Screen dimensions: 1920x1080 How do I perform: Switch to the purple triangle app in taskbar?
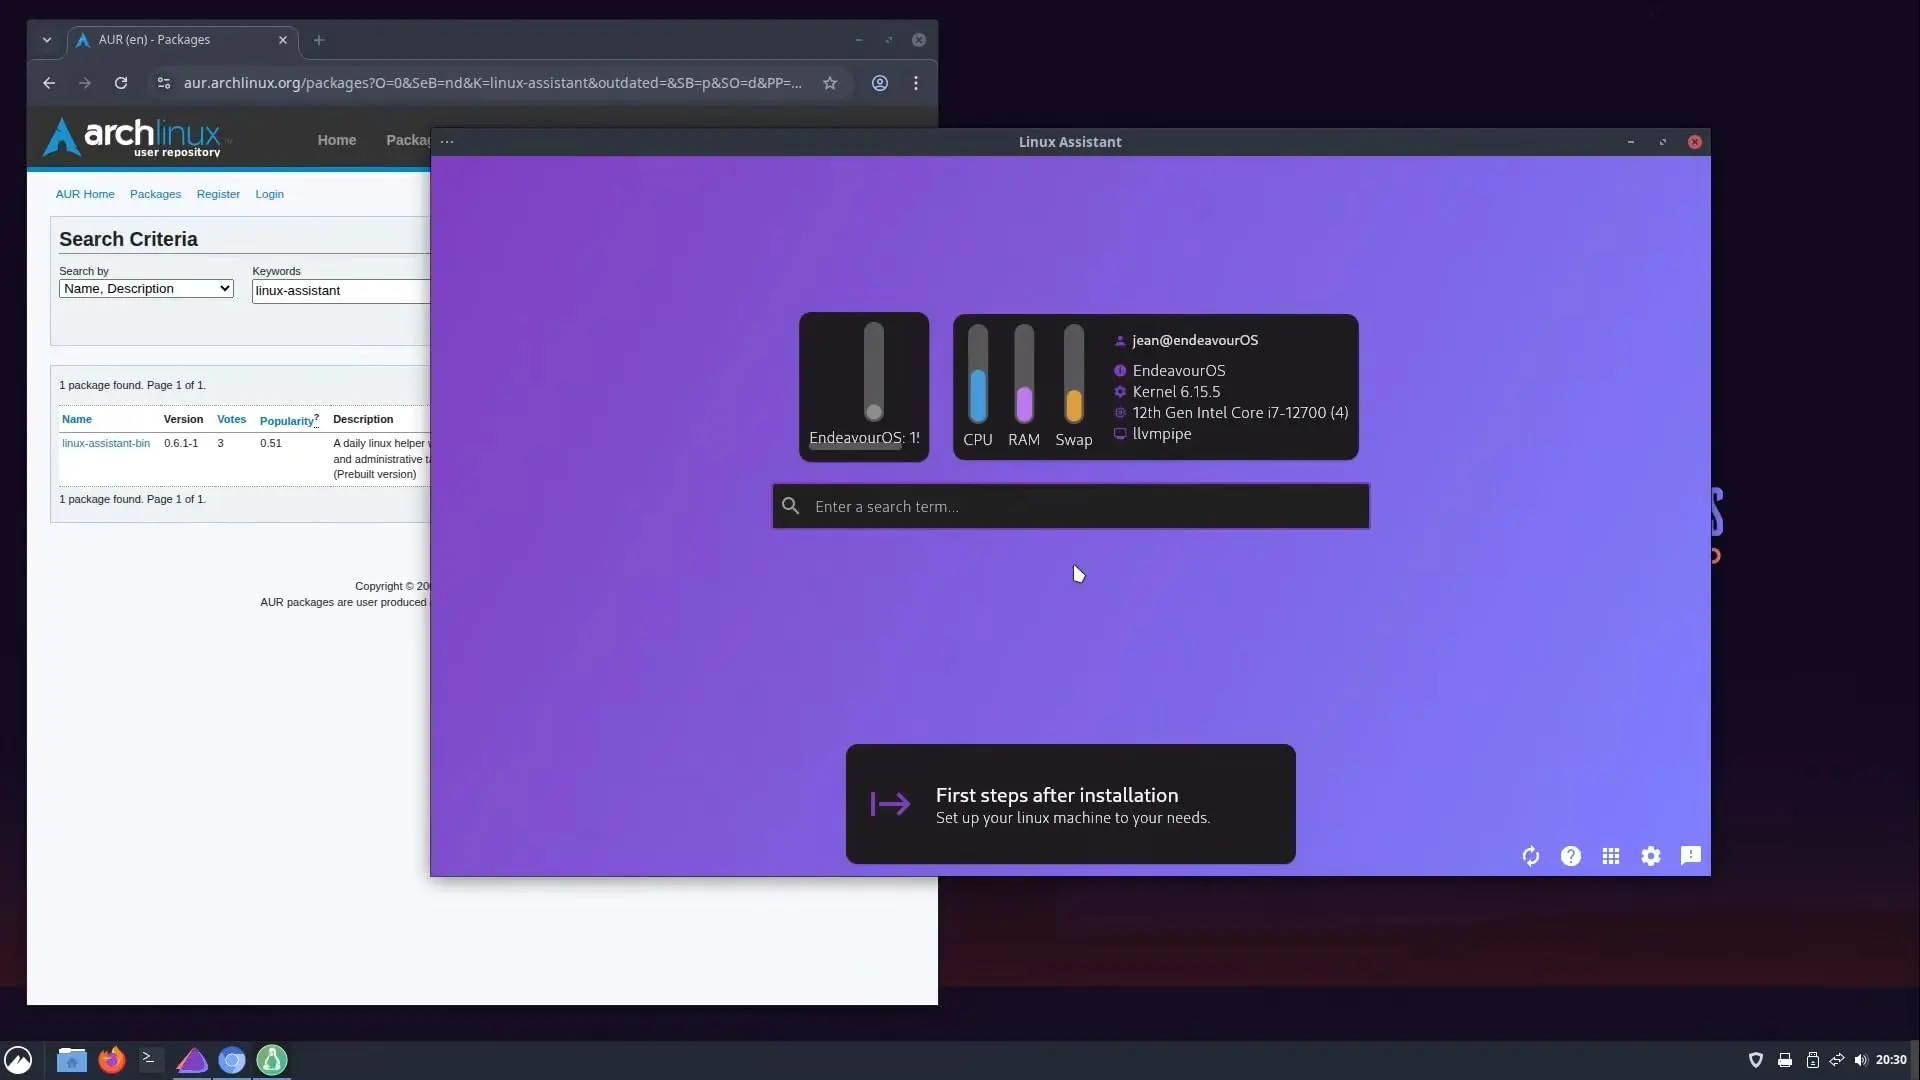[x=192, y=1060]
